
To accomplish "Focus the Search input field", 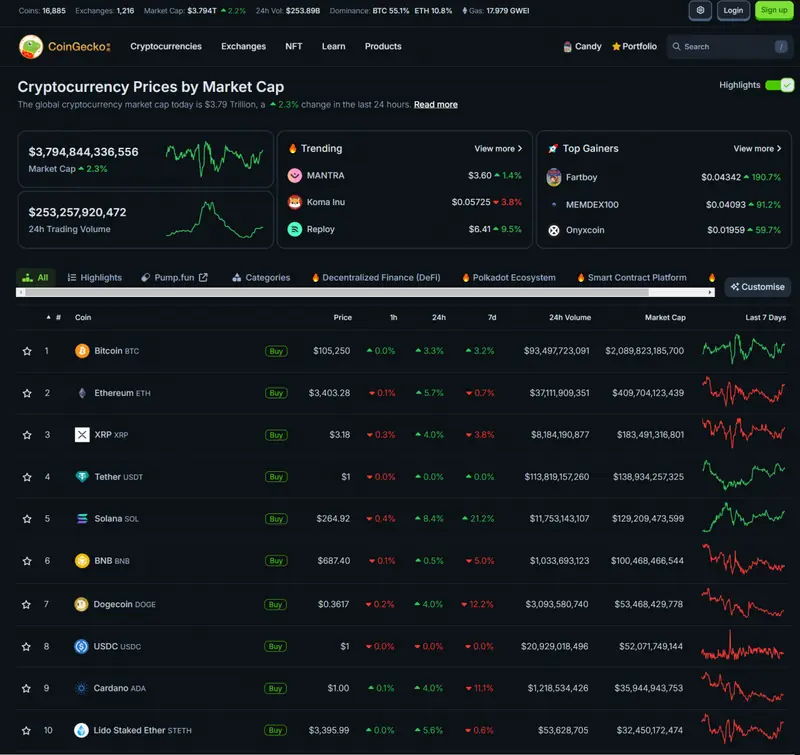I will coord(730,46).
